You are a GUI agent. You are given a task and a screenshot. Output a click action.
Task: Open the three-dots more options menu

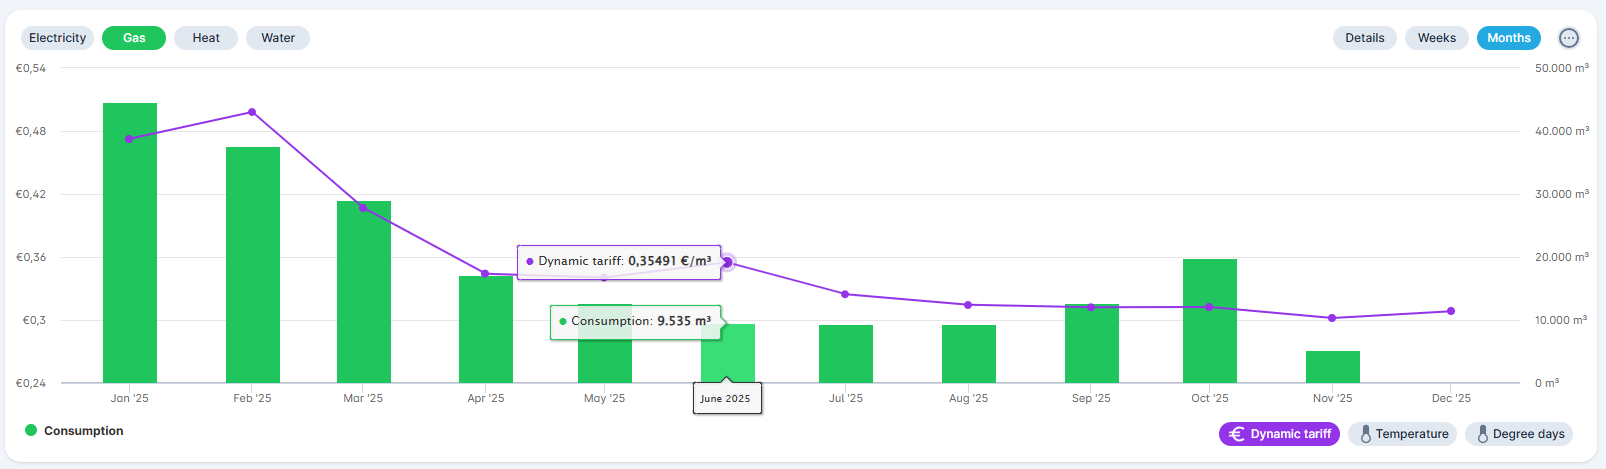1569,38
